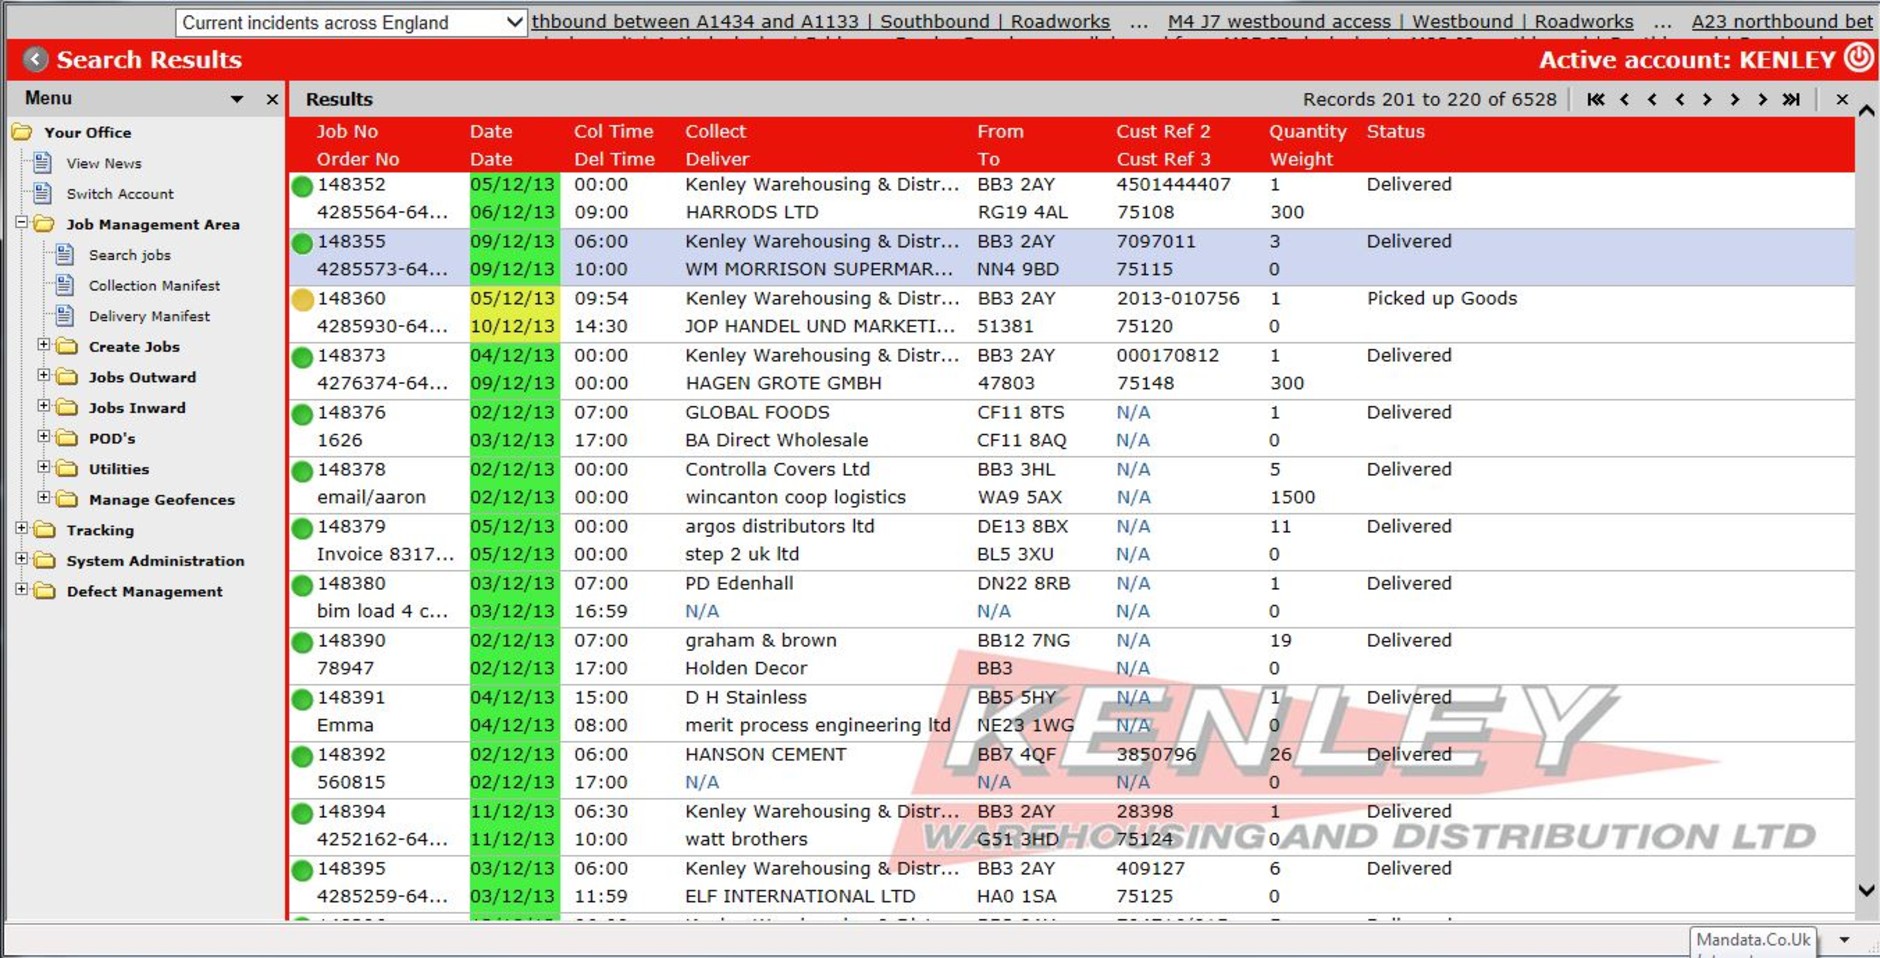Click the Cust Ref 2 column header
Viewport: 1880px width, 958px height.
coord(1163,131)
